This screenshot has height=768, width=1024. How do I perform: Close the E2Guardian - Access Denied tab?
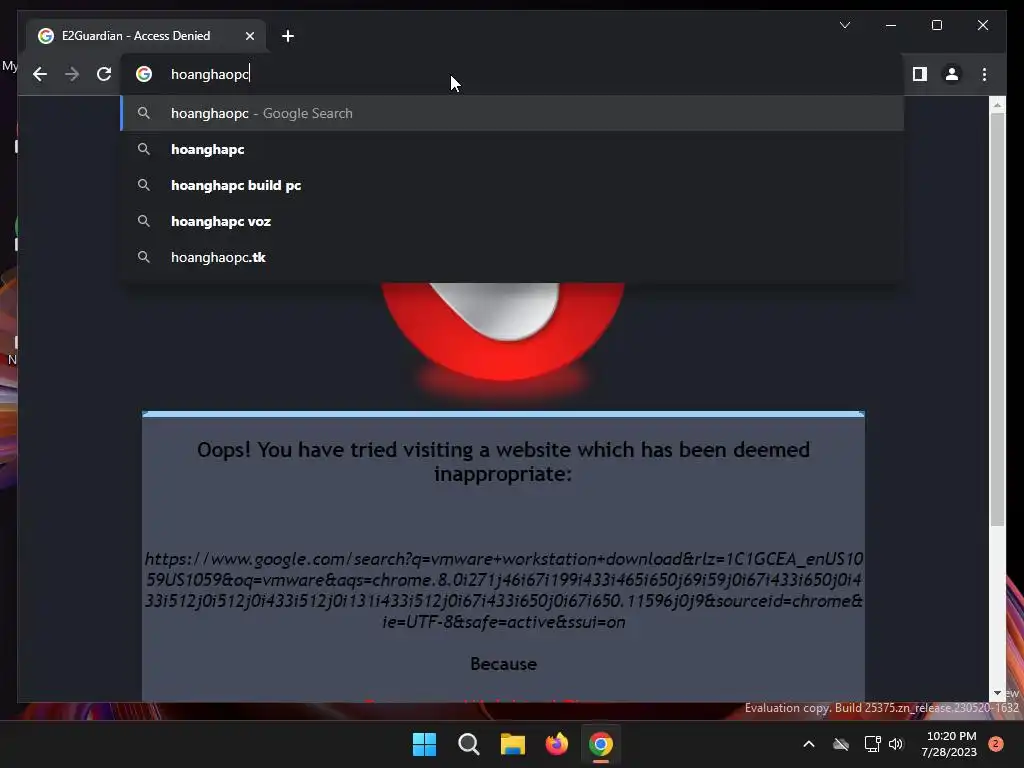[x=249, y=37]
